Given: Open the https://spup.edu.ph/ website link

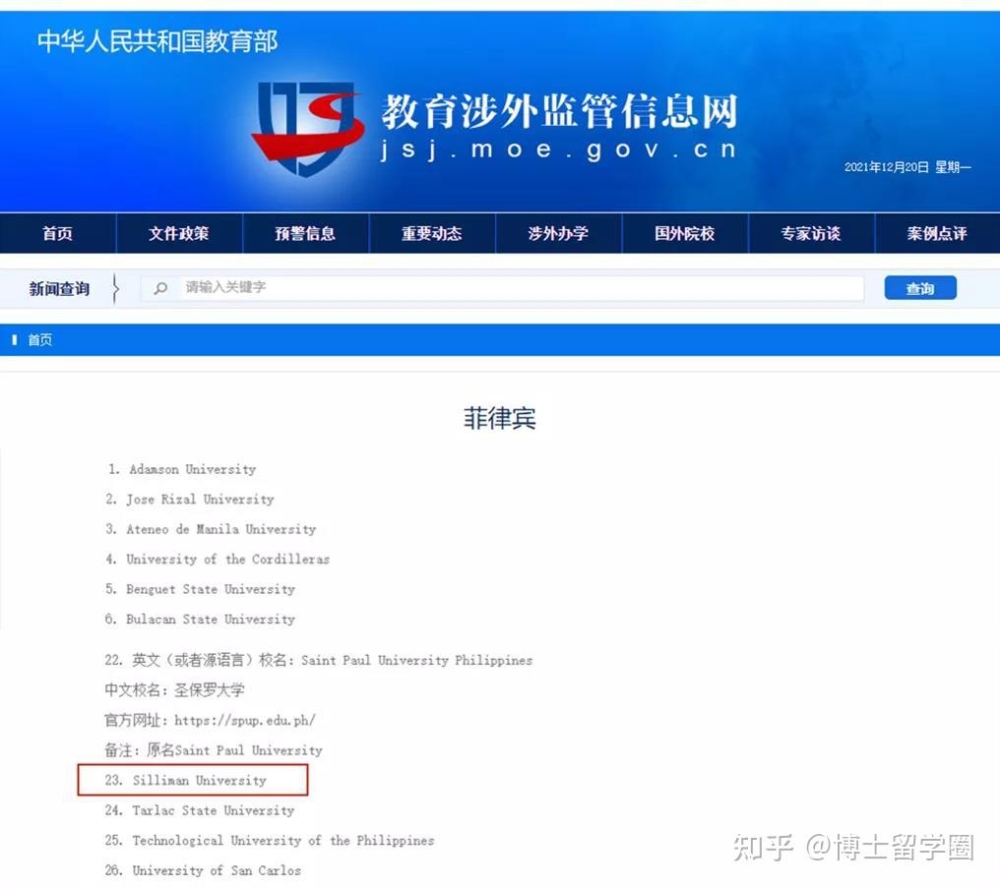Looking at the screenshot, I should 245,721.
